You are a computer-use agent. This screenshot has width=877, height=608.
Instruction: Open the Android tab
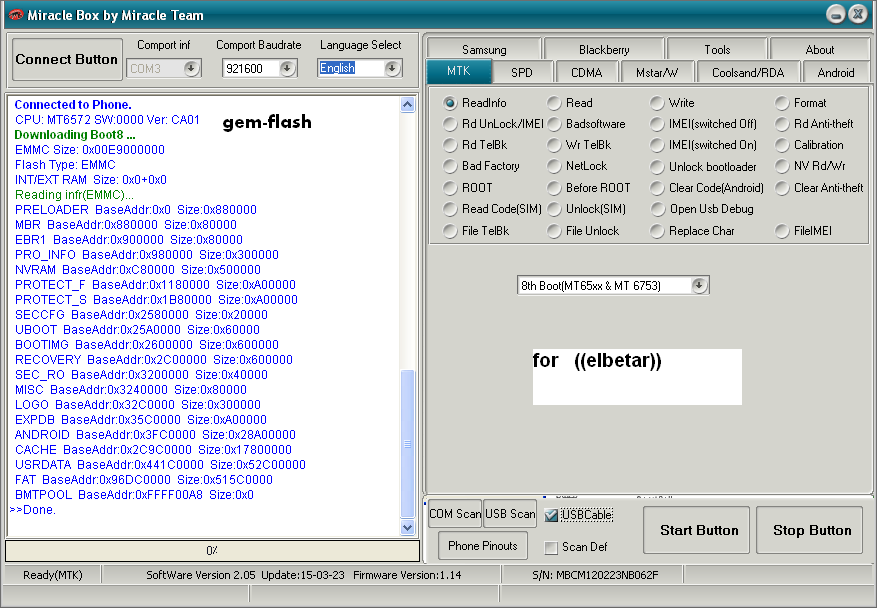click(x=836, y=73)
